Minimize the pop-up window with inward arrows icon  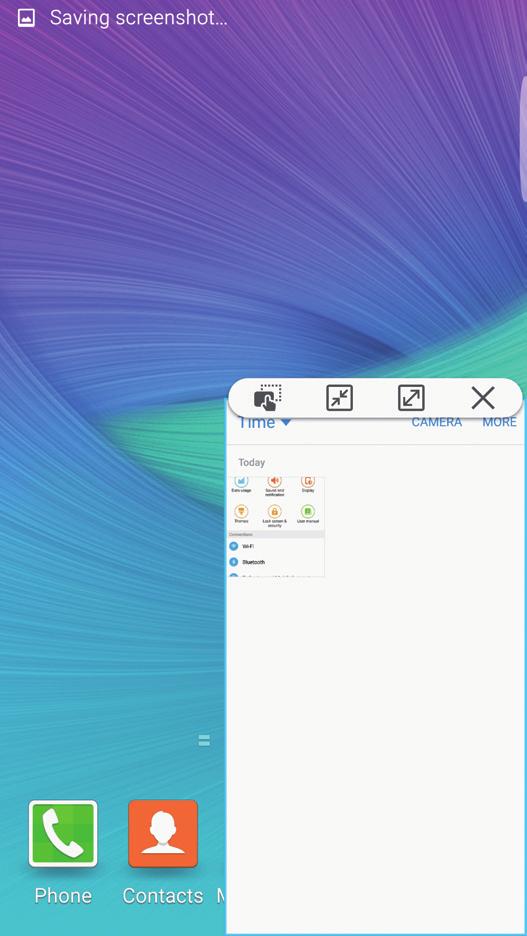340,398
